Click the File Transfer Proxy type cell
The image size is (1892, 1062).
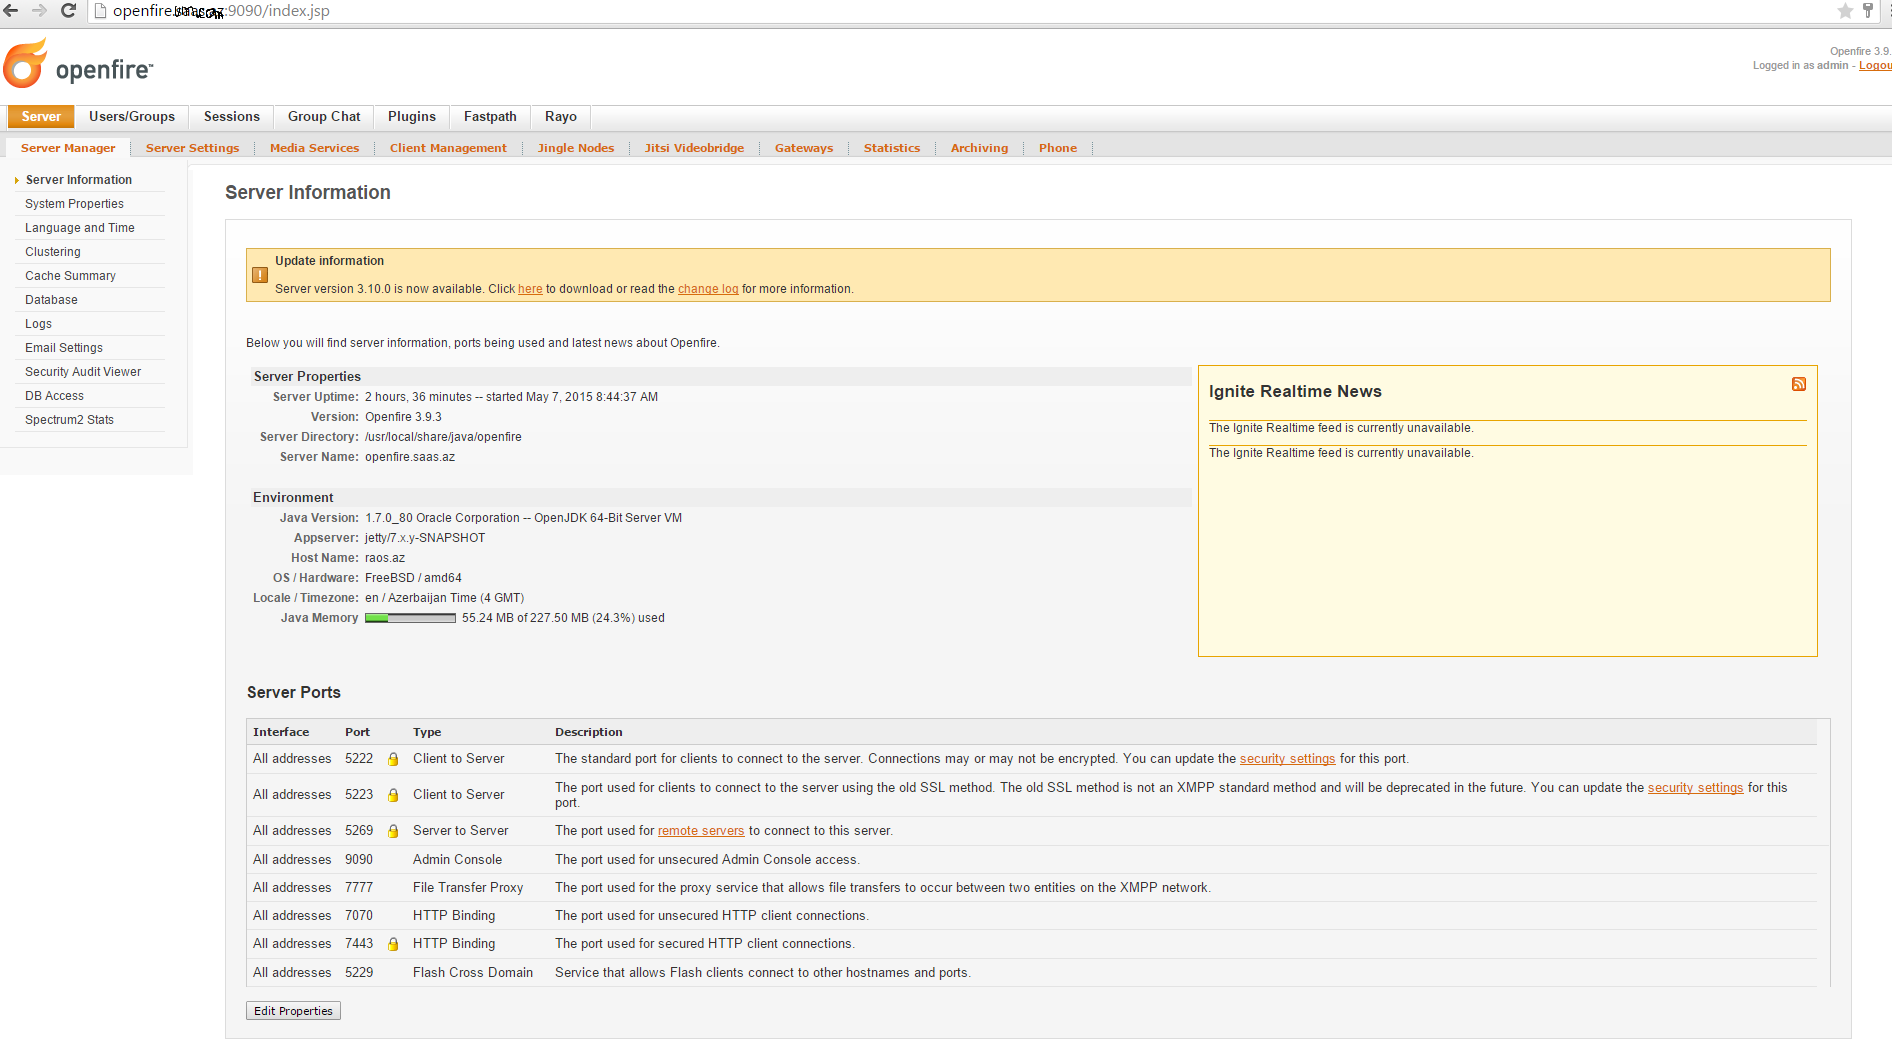pos(468,888)
